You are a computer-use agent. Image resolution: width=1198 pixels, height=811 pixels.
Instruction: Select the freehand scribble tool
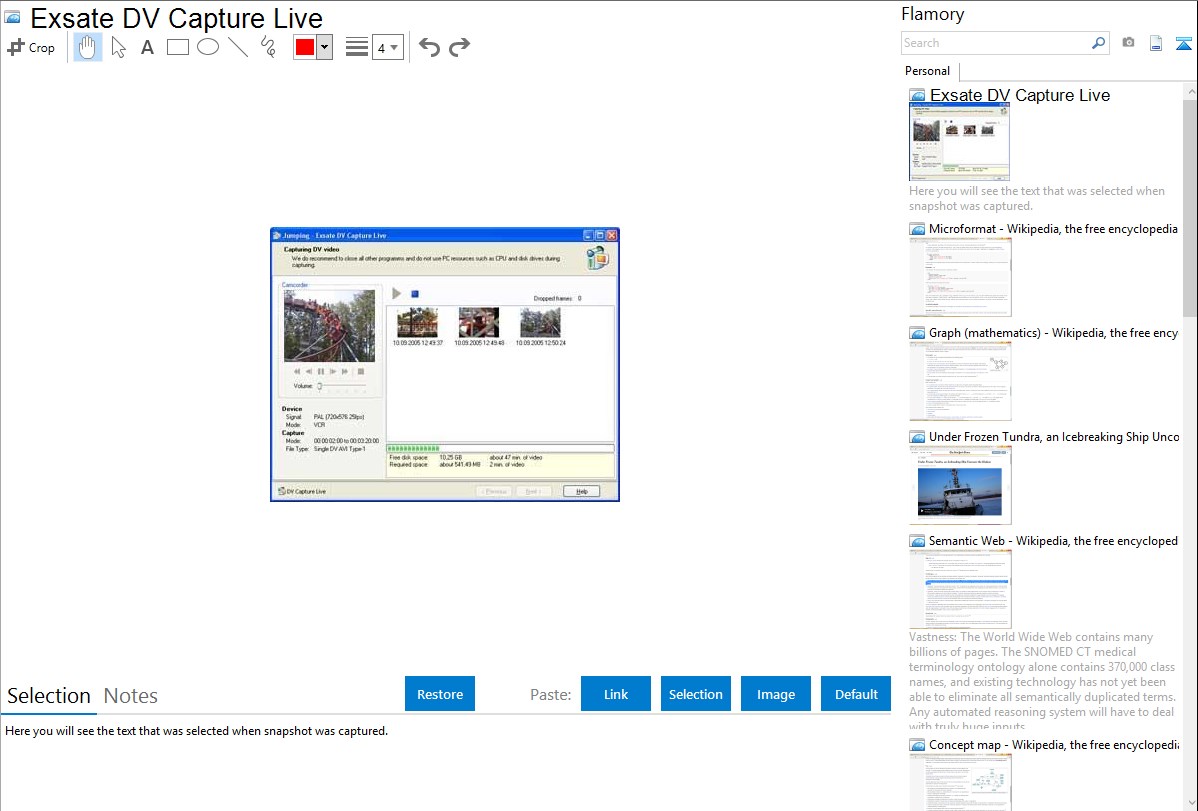point(268,47)
